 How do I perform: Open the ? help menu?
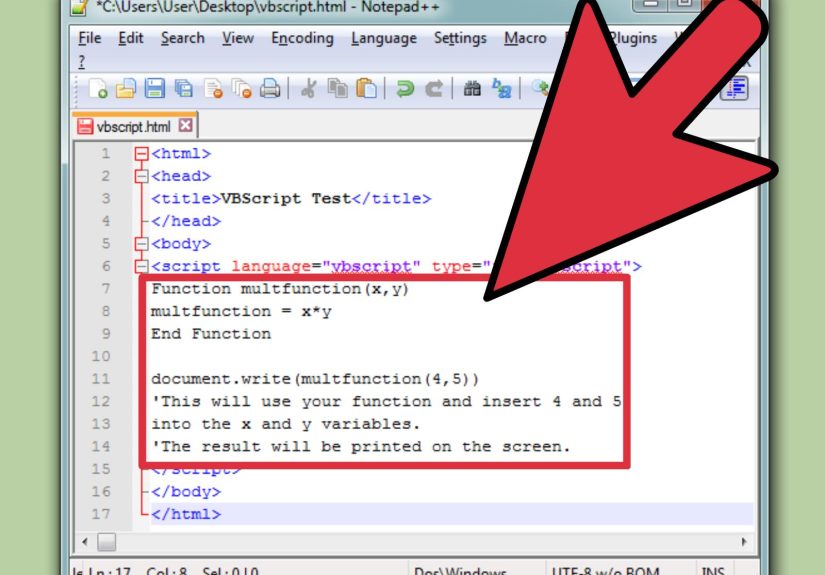point(82,62)
